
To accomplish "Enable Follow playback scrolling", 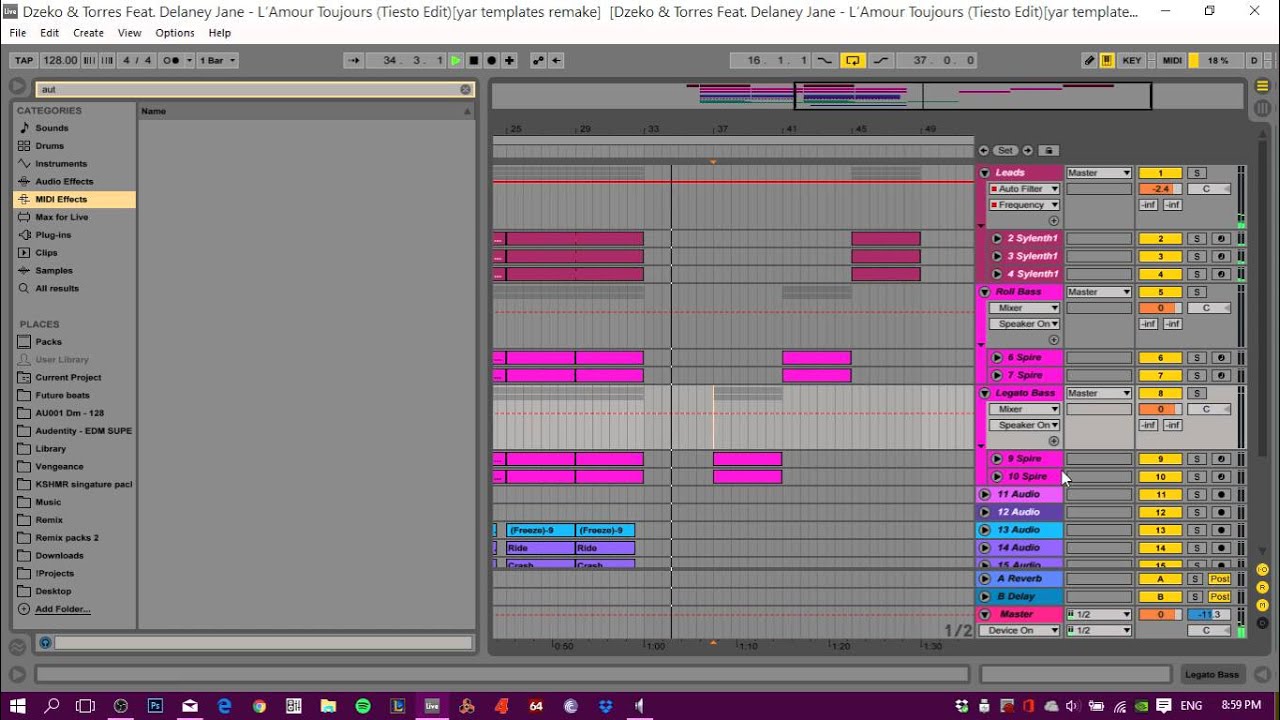I will [354, 60].
